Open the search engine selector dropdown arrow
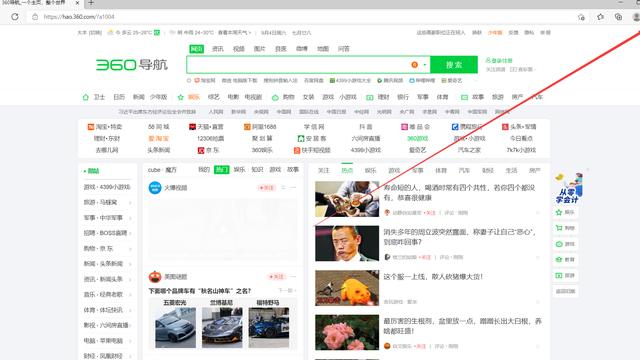The height and width of the screenshot is (360, 640). 425,64
